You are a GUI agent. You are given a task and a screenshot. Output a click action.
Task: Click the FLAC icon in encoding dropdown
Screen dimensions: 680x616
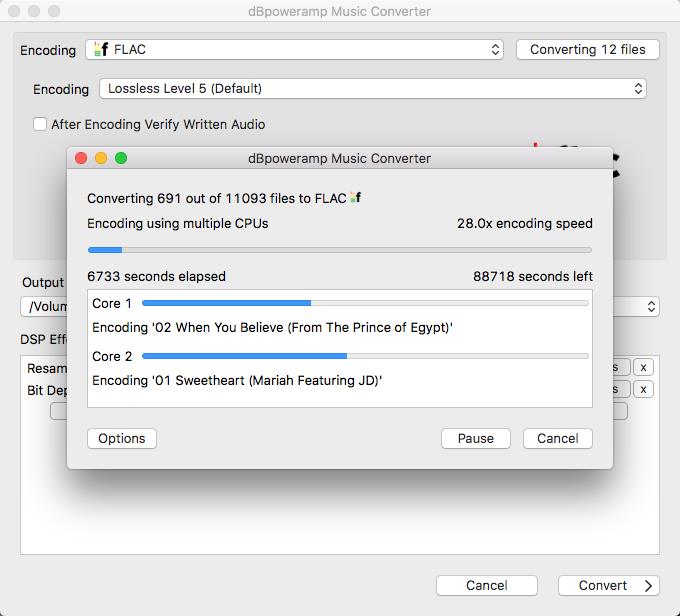[101, 49]
